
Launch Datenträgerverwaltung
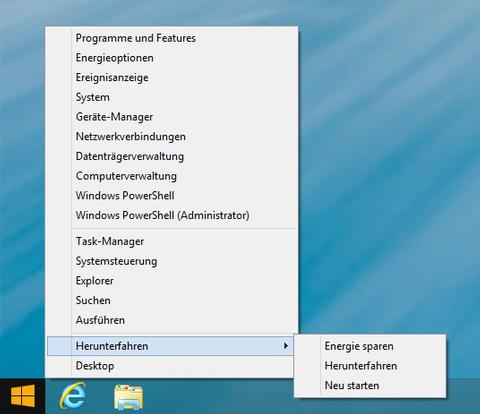[x=171, y=156]
